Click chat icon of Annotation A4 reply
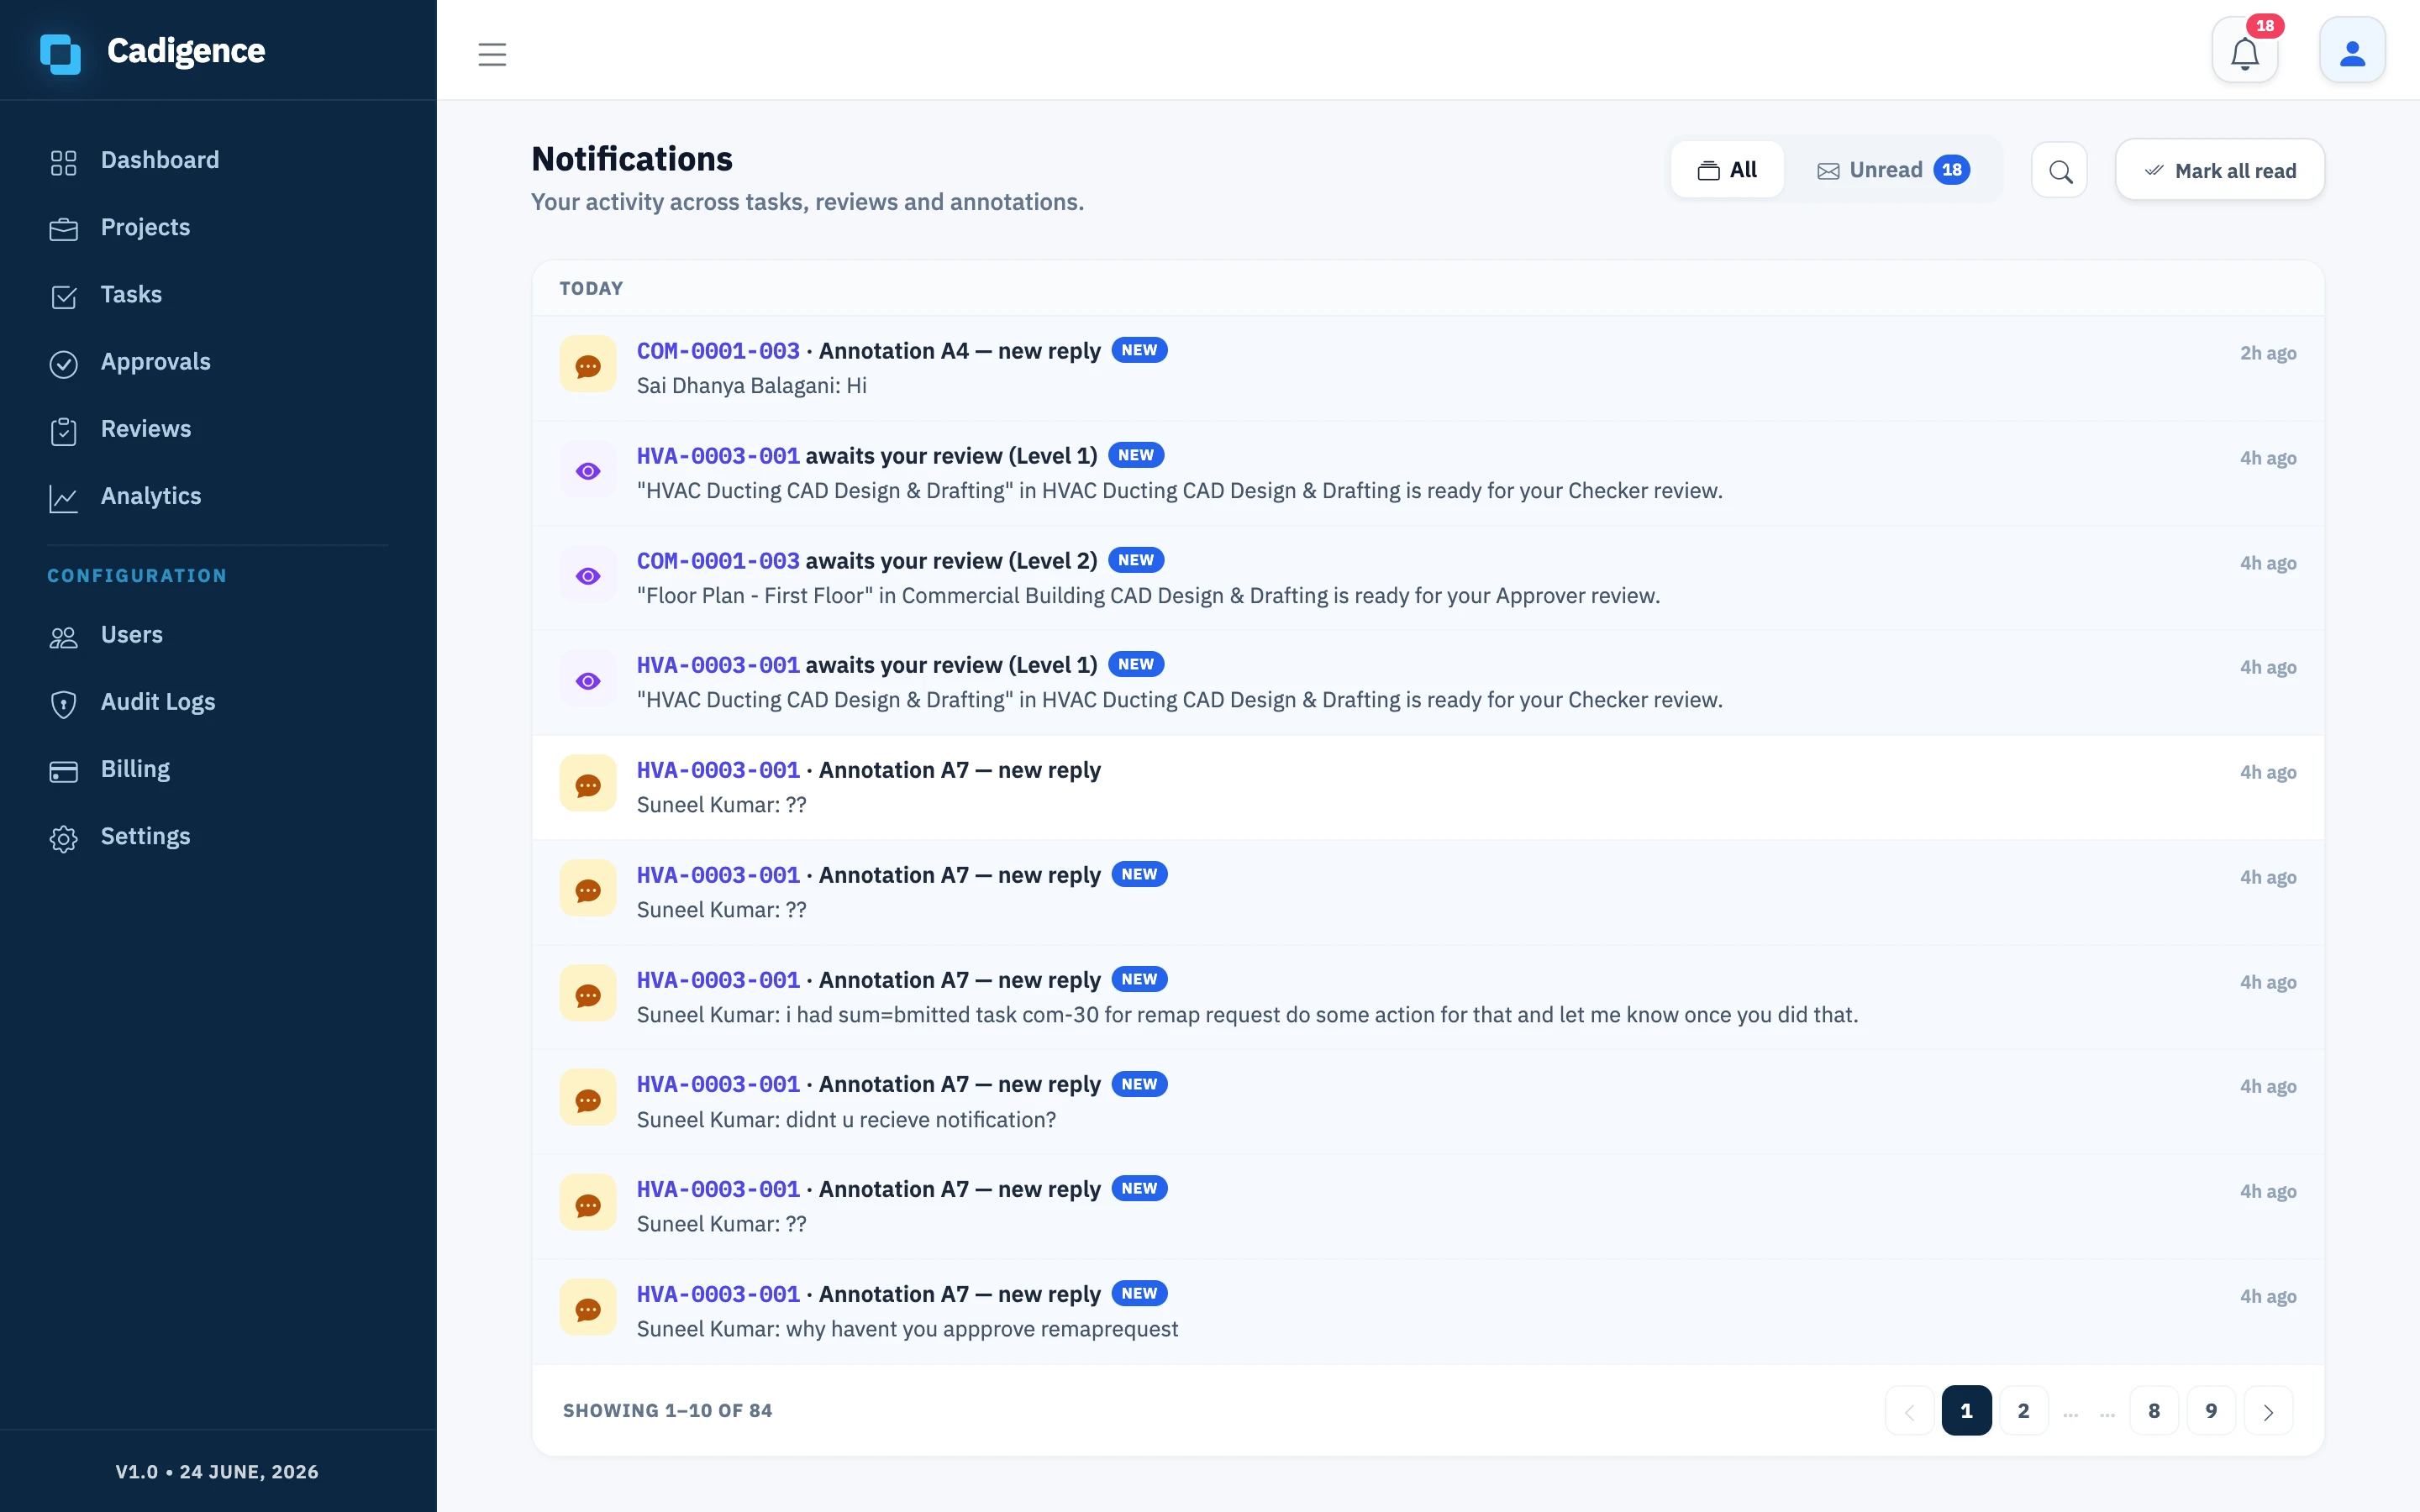Viewport: 2420px width, 1512px height. [x=588, y=365]
